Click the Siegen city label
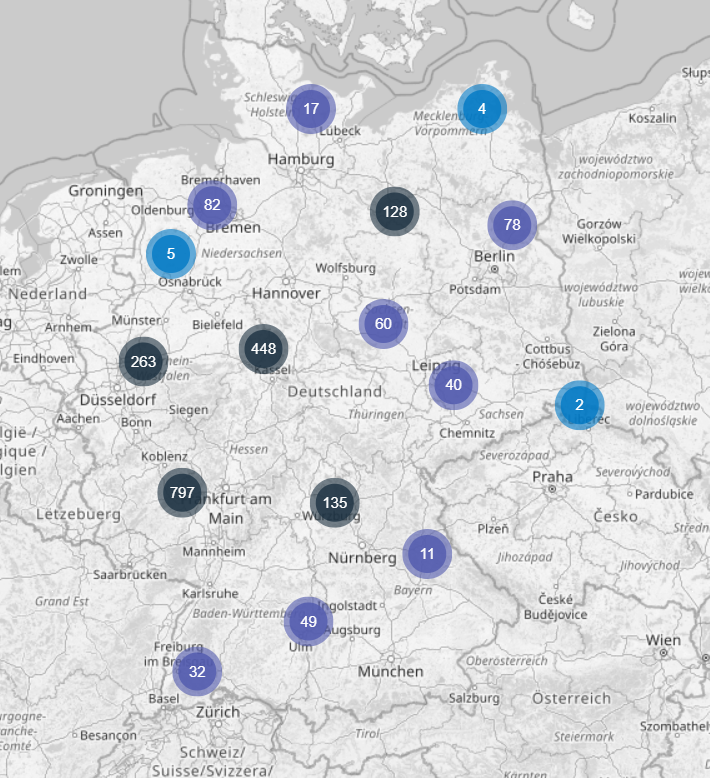 188,410
